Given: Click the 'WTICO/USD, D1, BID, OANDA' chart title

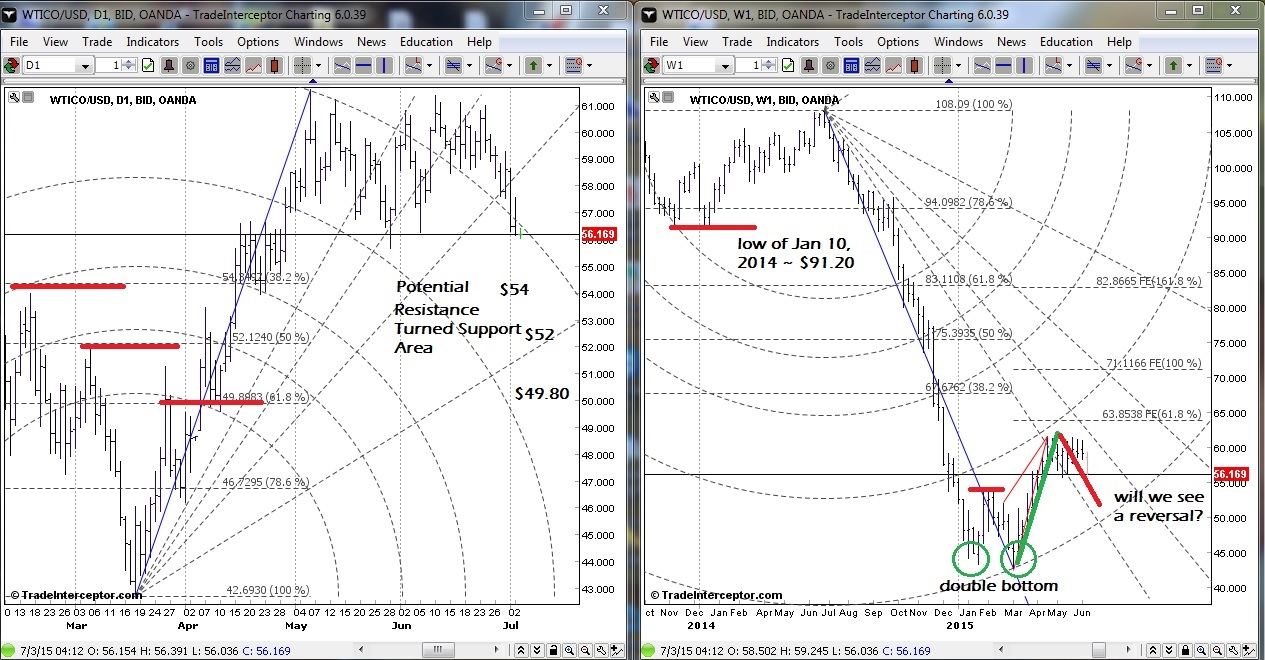Looking at the screenshot, I should [x=122, y=99].
